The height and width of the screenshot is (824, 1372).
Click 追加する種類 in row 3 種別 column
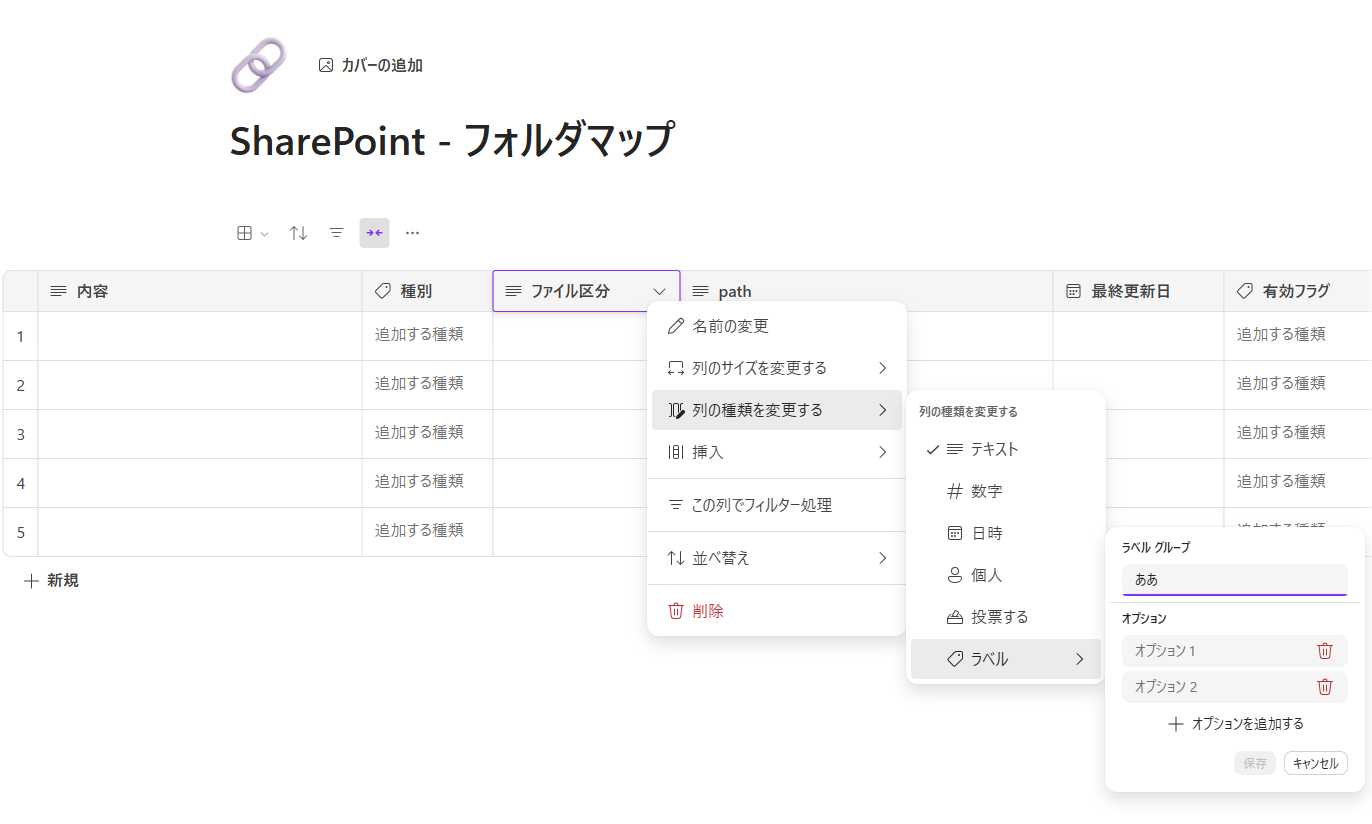tap(419, 432)
